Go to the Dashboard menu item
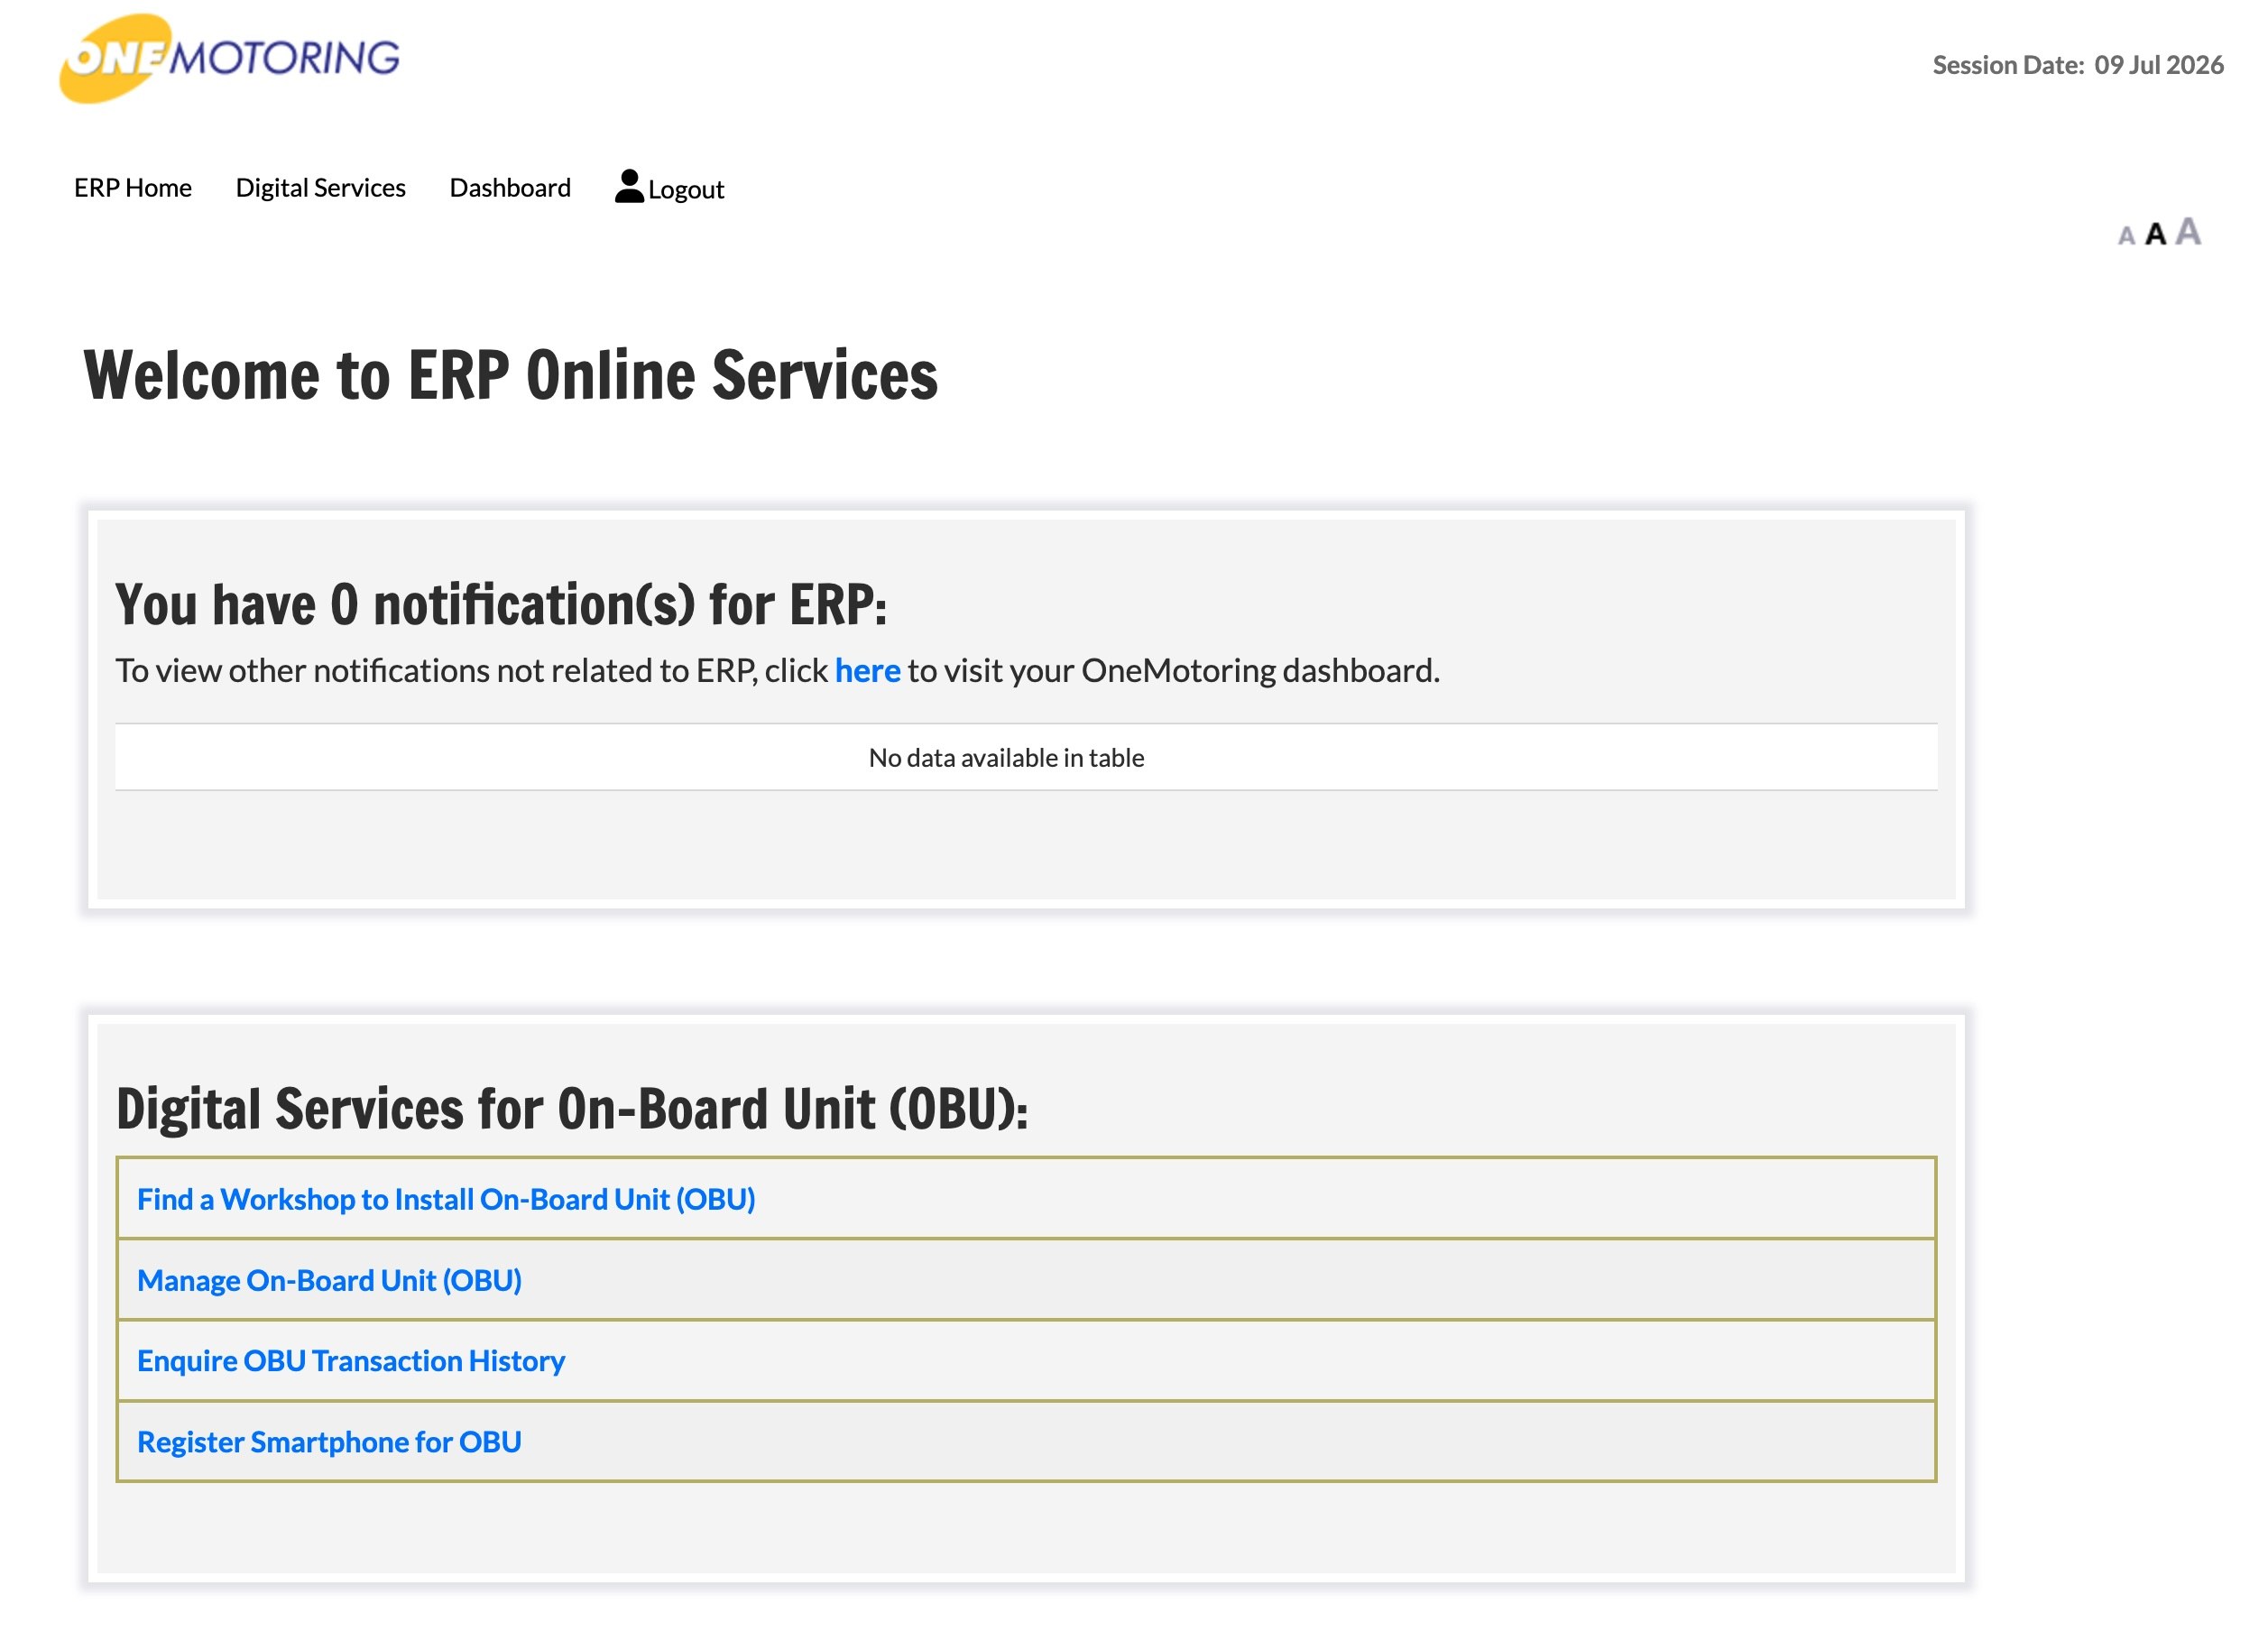Viewport: 2268px width, 1631px height. pyautogui.click(x=510, y=188)
